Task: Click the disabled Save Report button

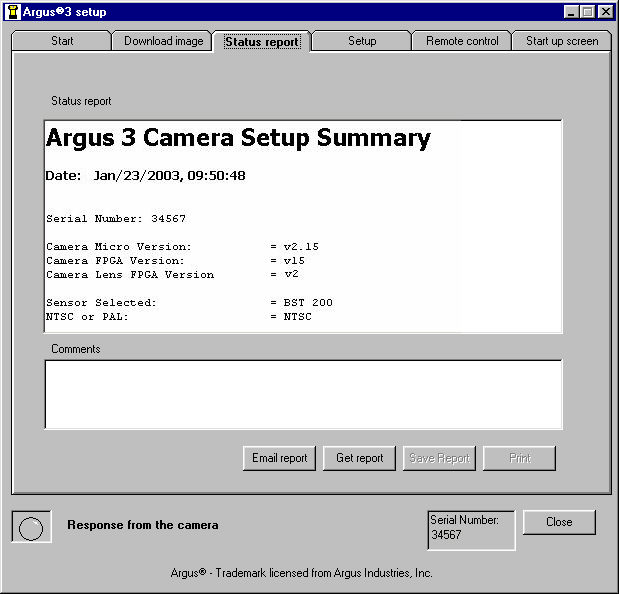Action: pyautogui.click(x=439, y=458)
